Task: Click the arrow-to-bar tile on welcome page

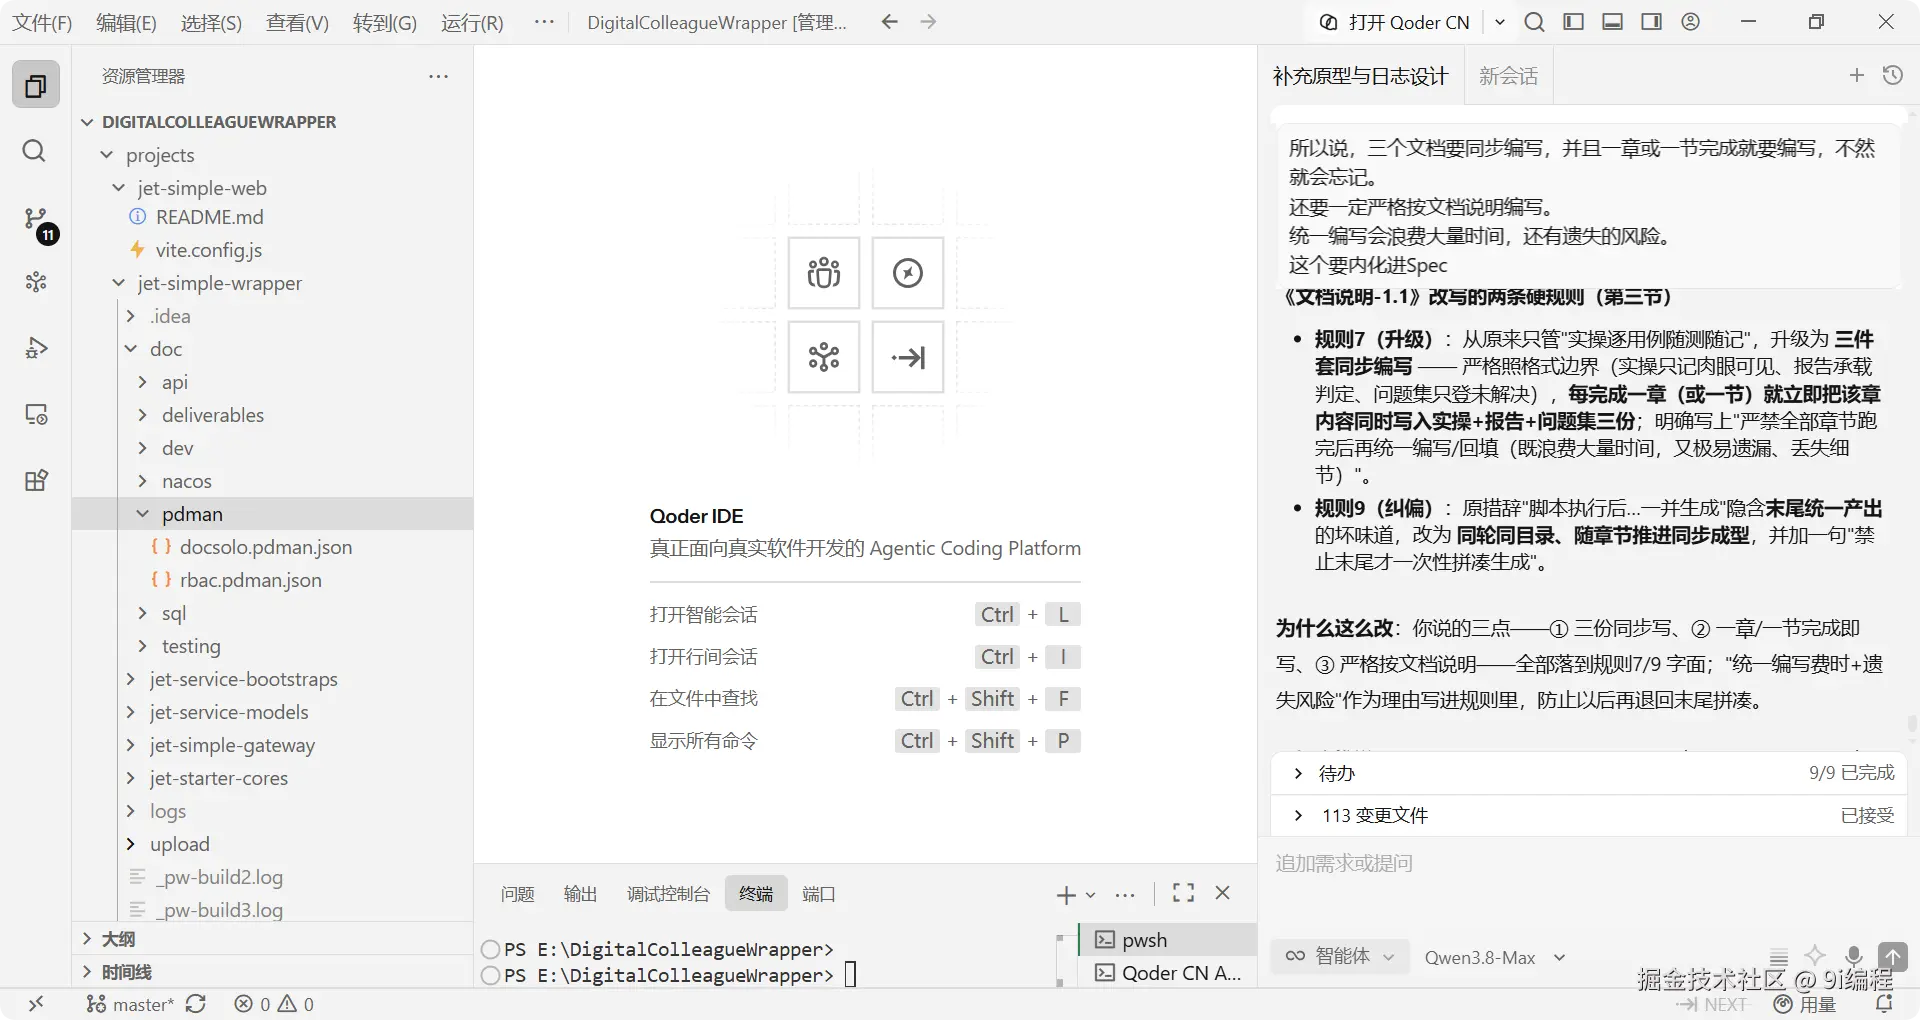Action: (908, 357)
